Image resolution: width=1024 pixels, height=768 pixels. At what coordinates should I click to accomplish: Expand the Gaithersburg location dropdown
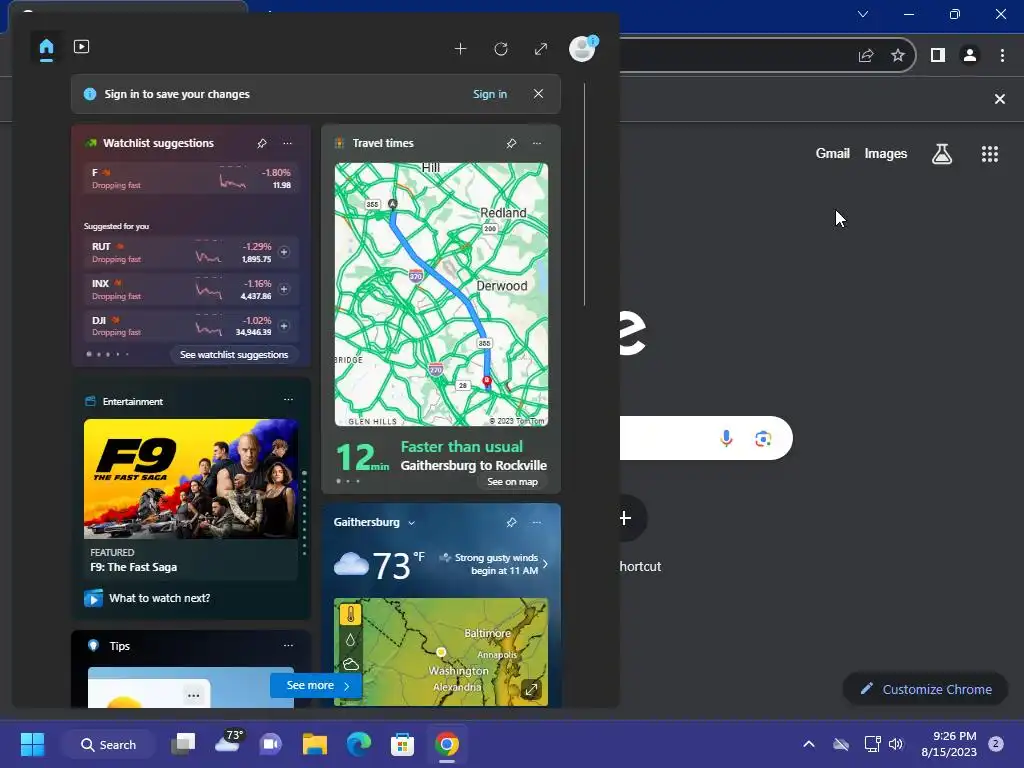(x=411, y=523)
